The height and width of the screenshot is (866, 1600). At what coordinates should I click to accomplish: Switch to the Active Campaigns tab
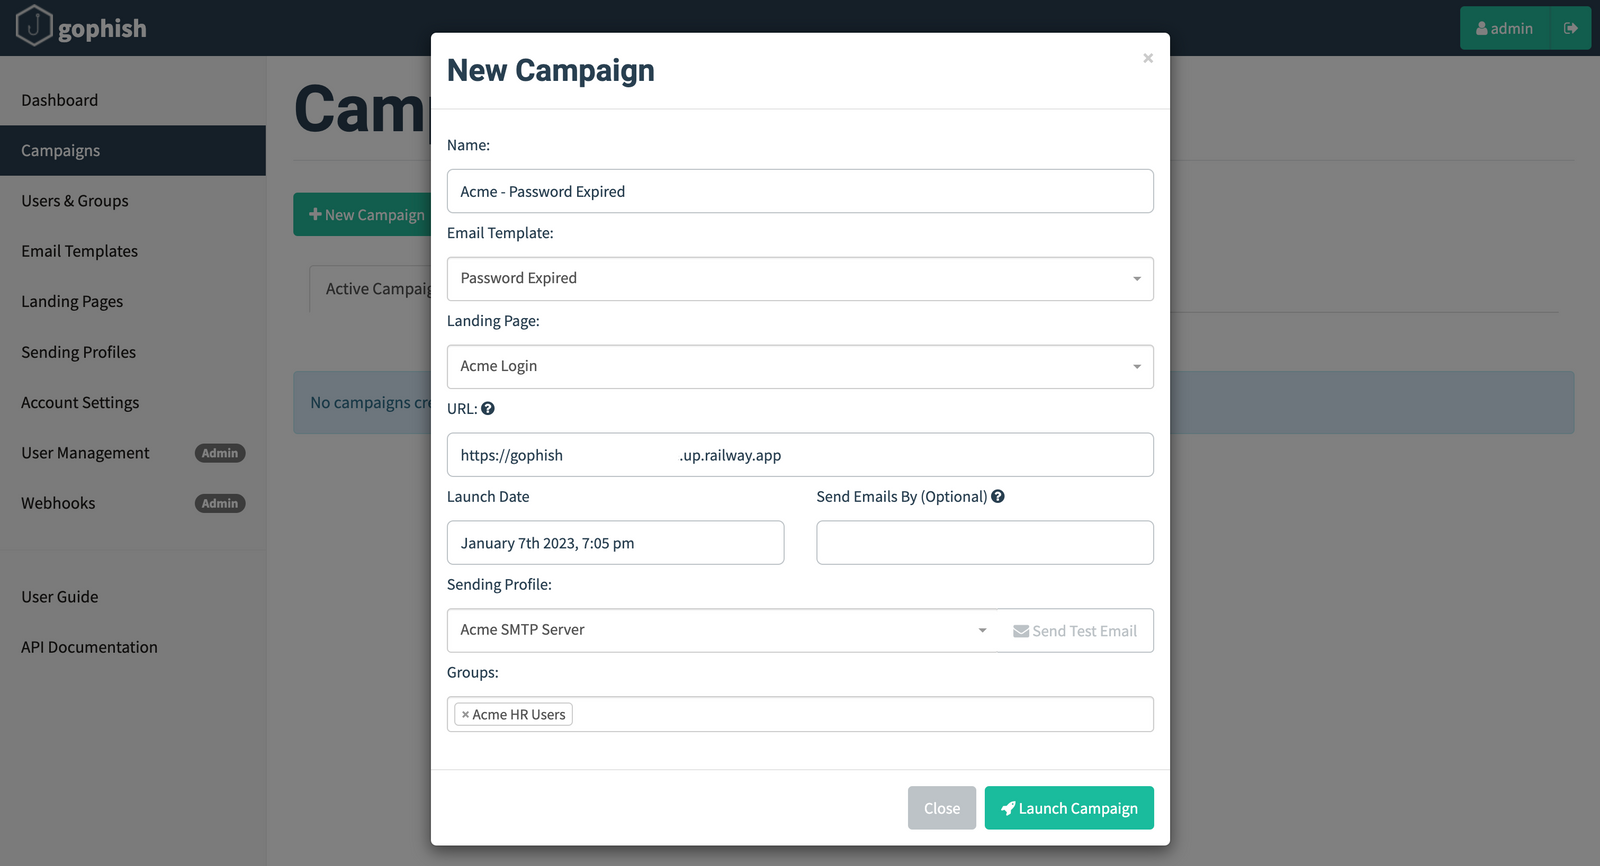coord(380,288)
